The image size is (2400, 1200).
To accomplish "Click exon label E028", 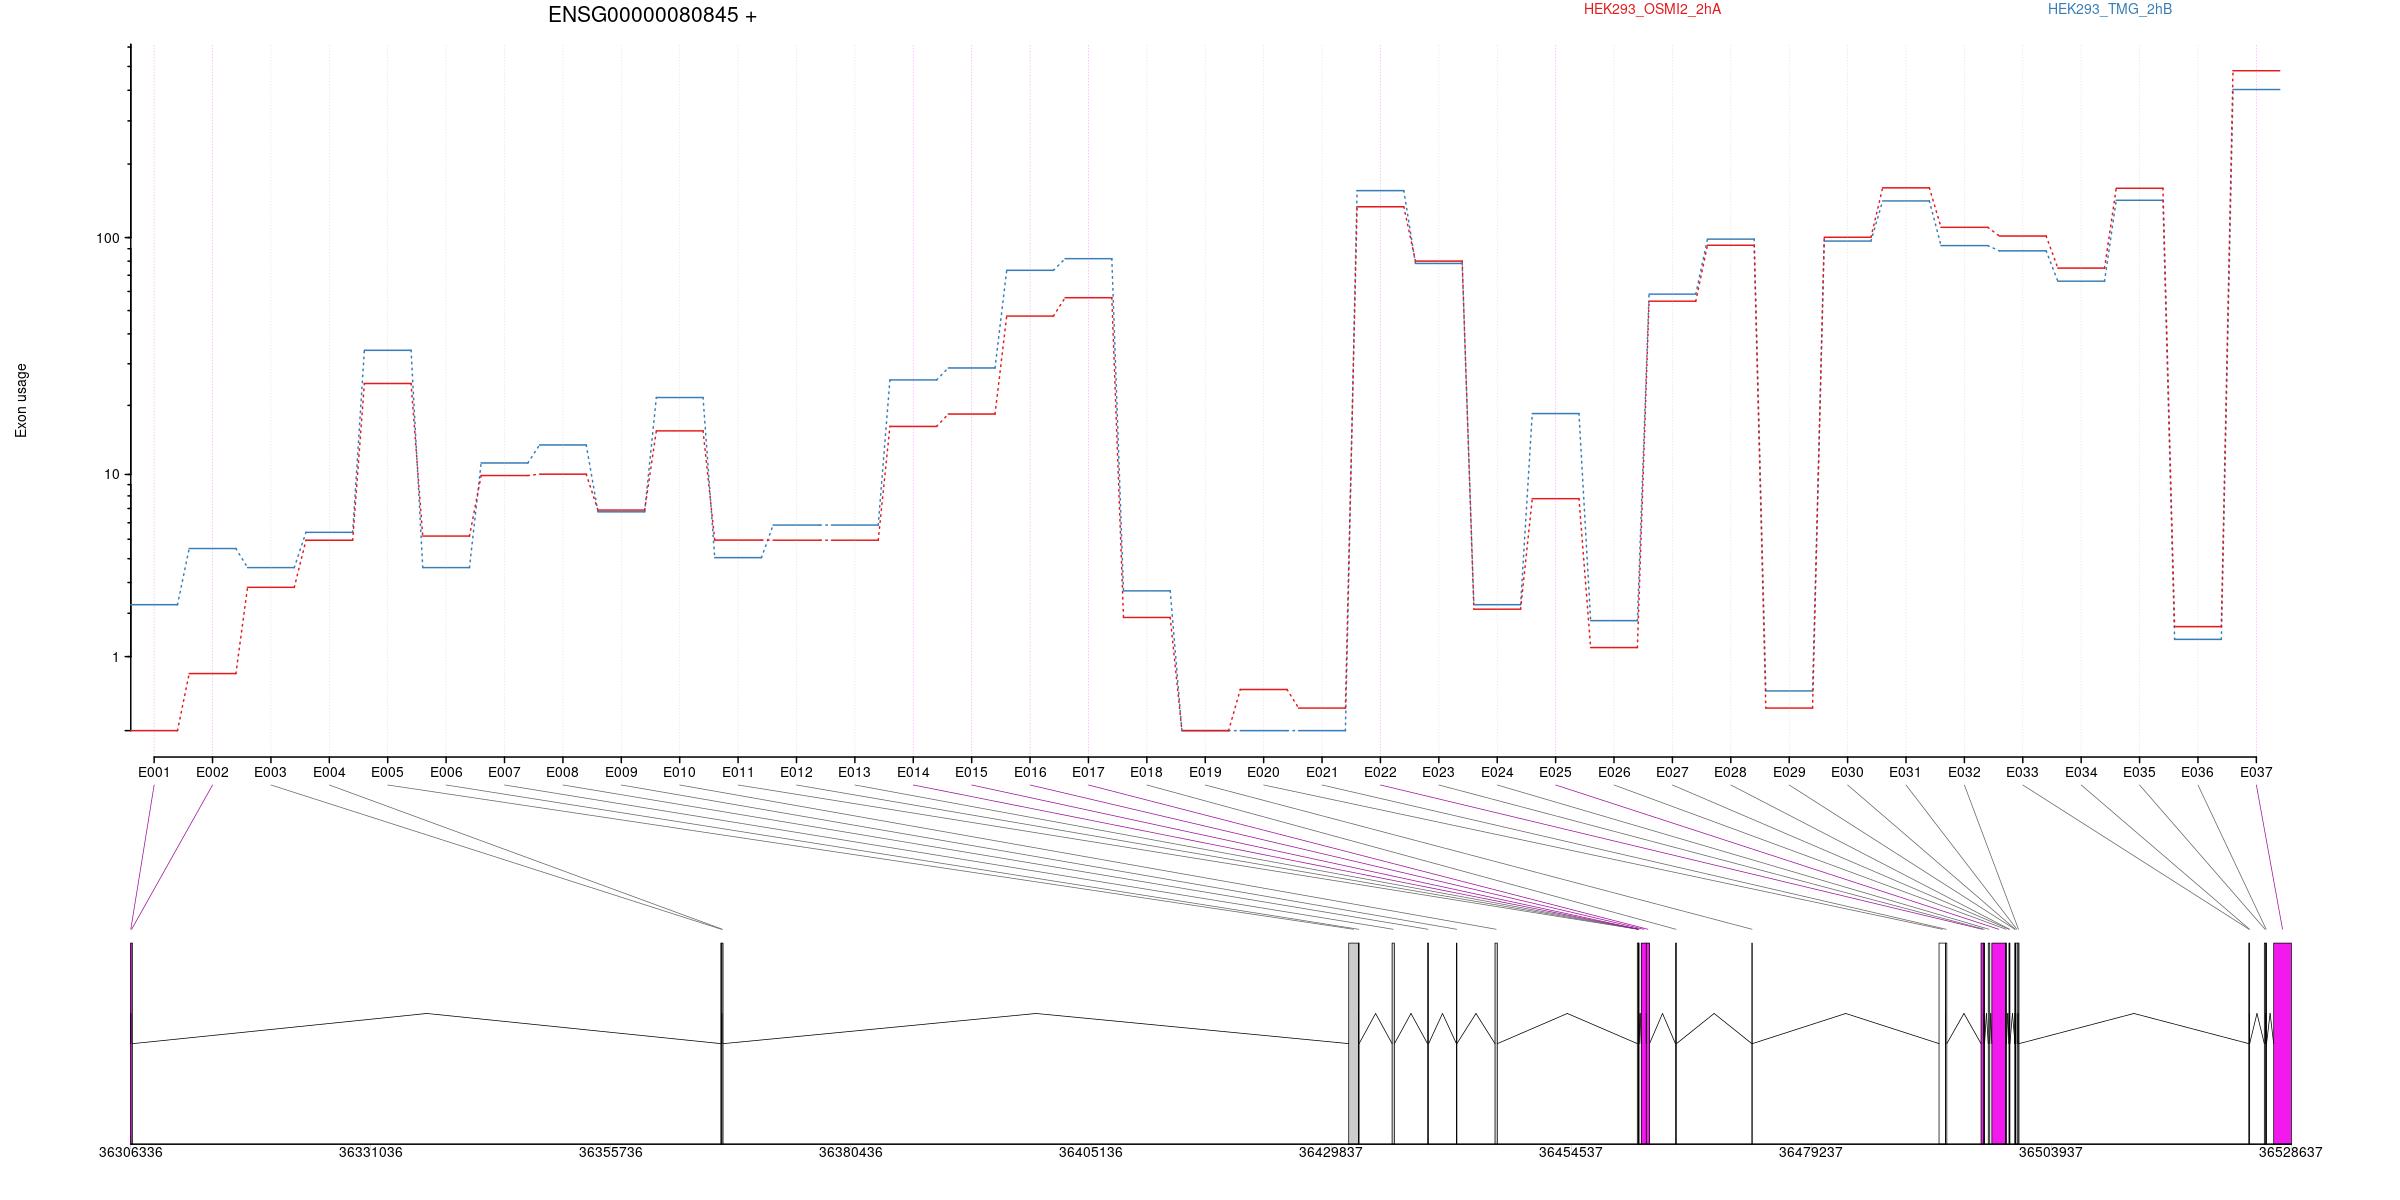I will click(1730, 772).
